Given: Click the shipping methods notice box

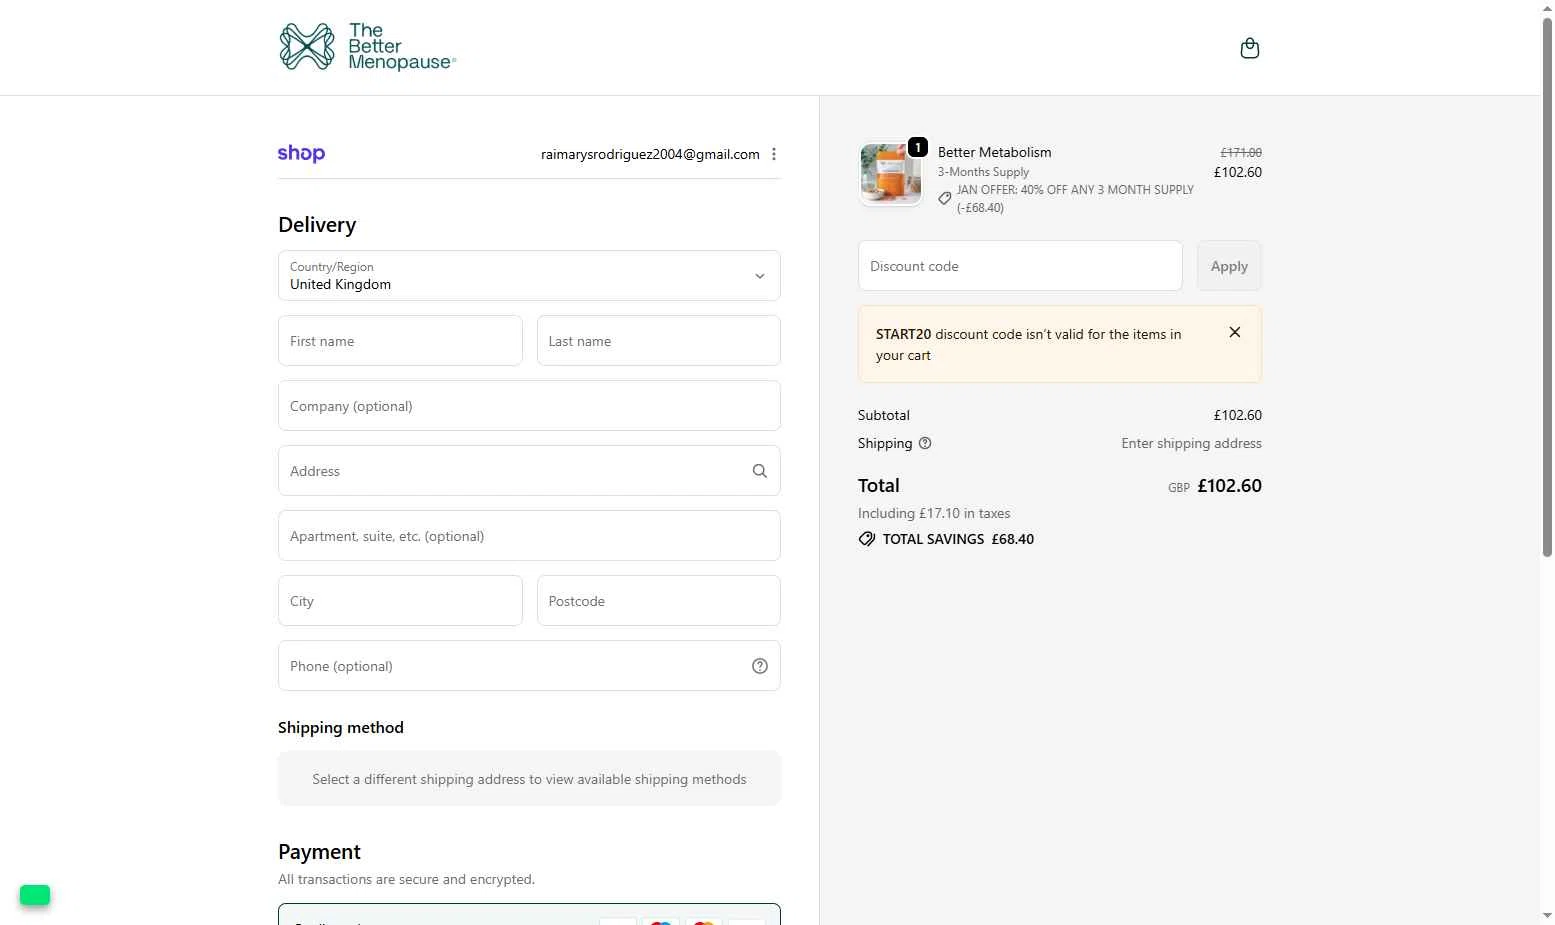Looking at the screenshot, I should tap(529, 779).
